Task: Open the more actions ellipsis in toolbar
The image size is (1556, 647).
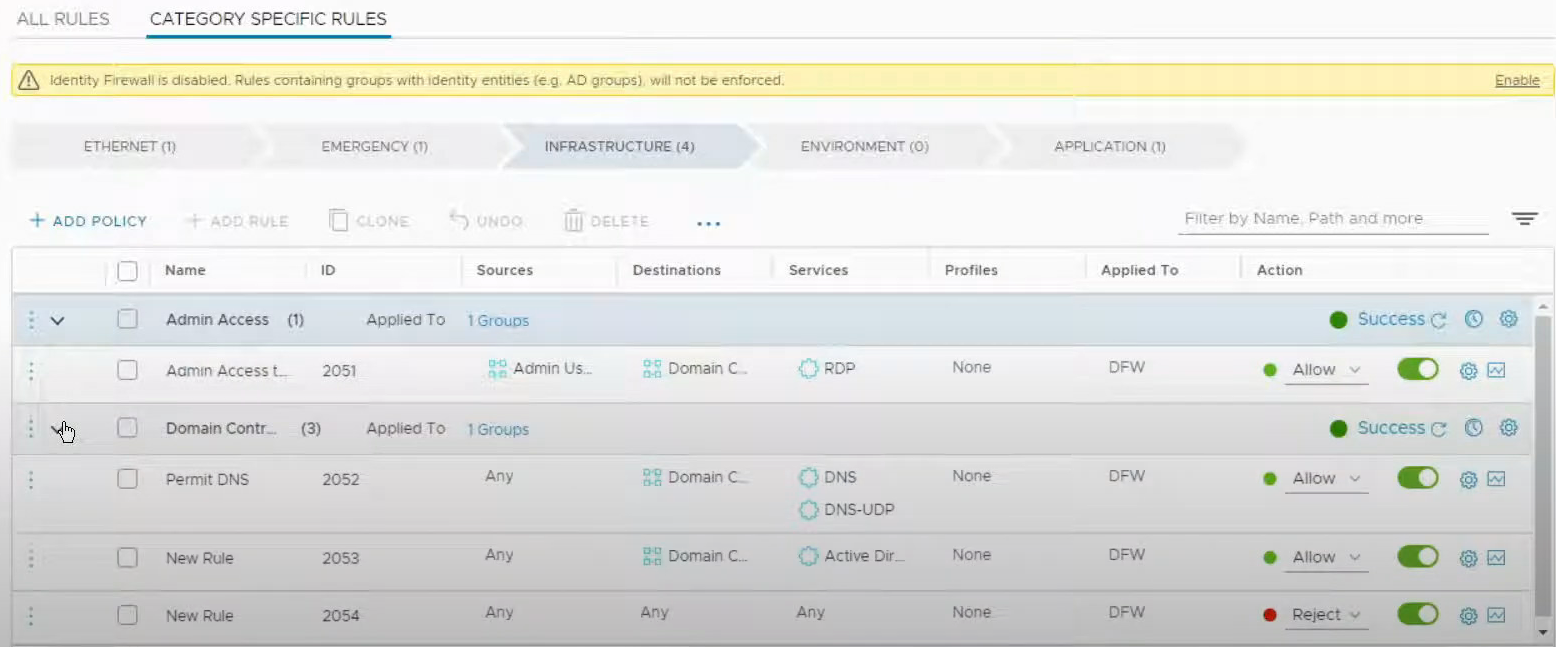Action: click(708, 223)
